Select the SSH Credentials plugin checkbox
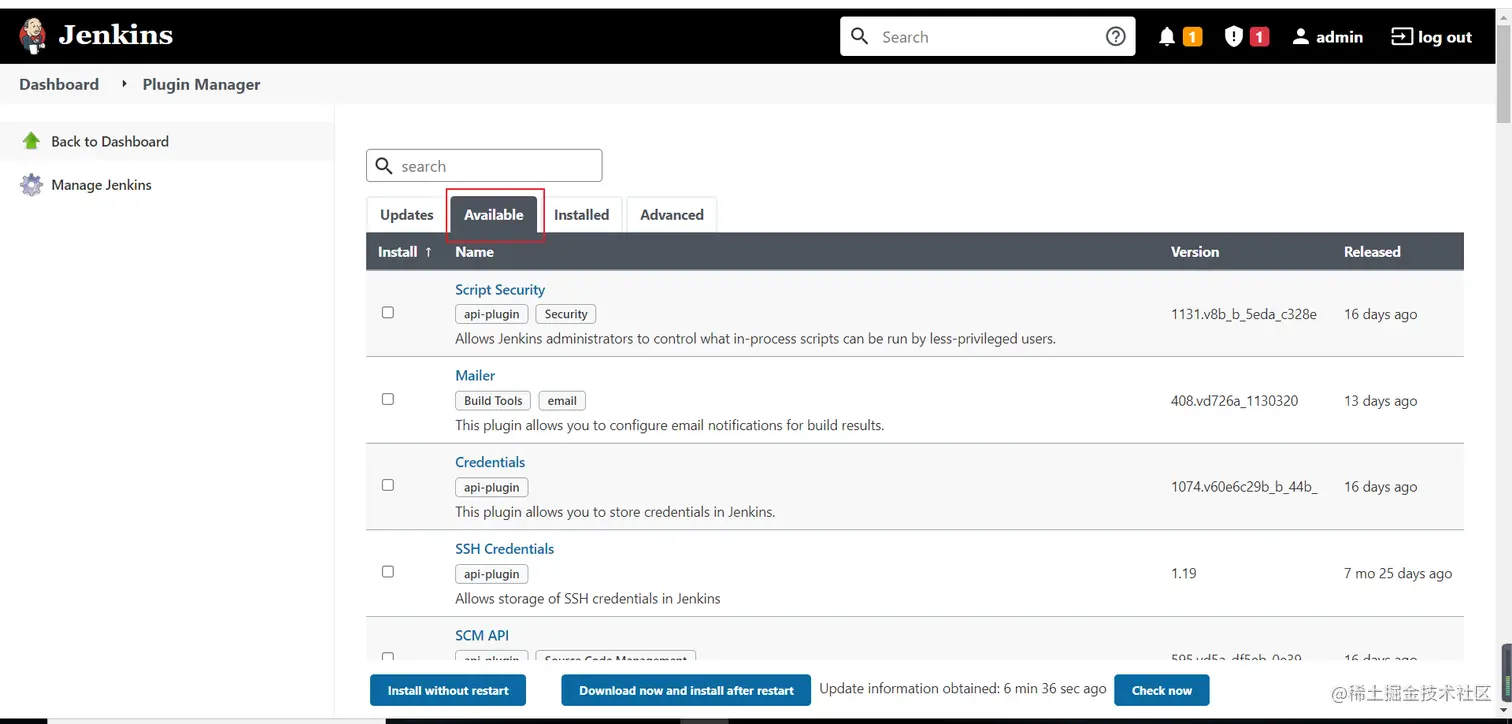This screenshot has width=1512, height=724. (388, 572)
